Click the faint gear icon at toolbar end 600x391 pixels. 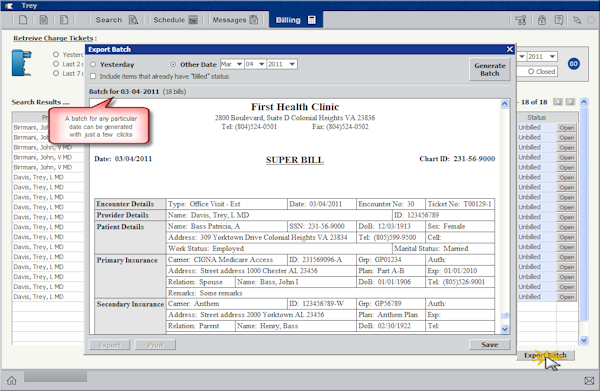click(592, 20)
